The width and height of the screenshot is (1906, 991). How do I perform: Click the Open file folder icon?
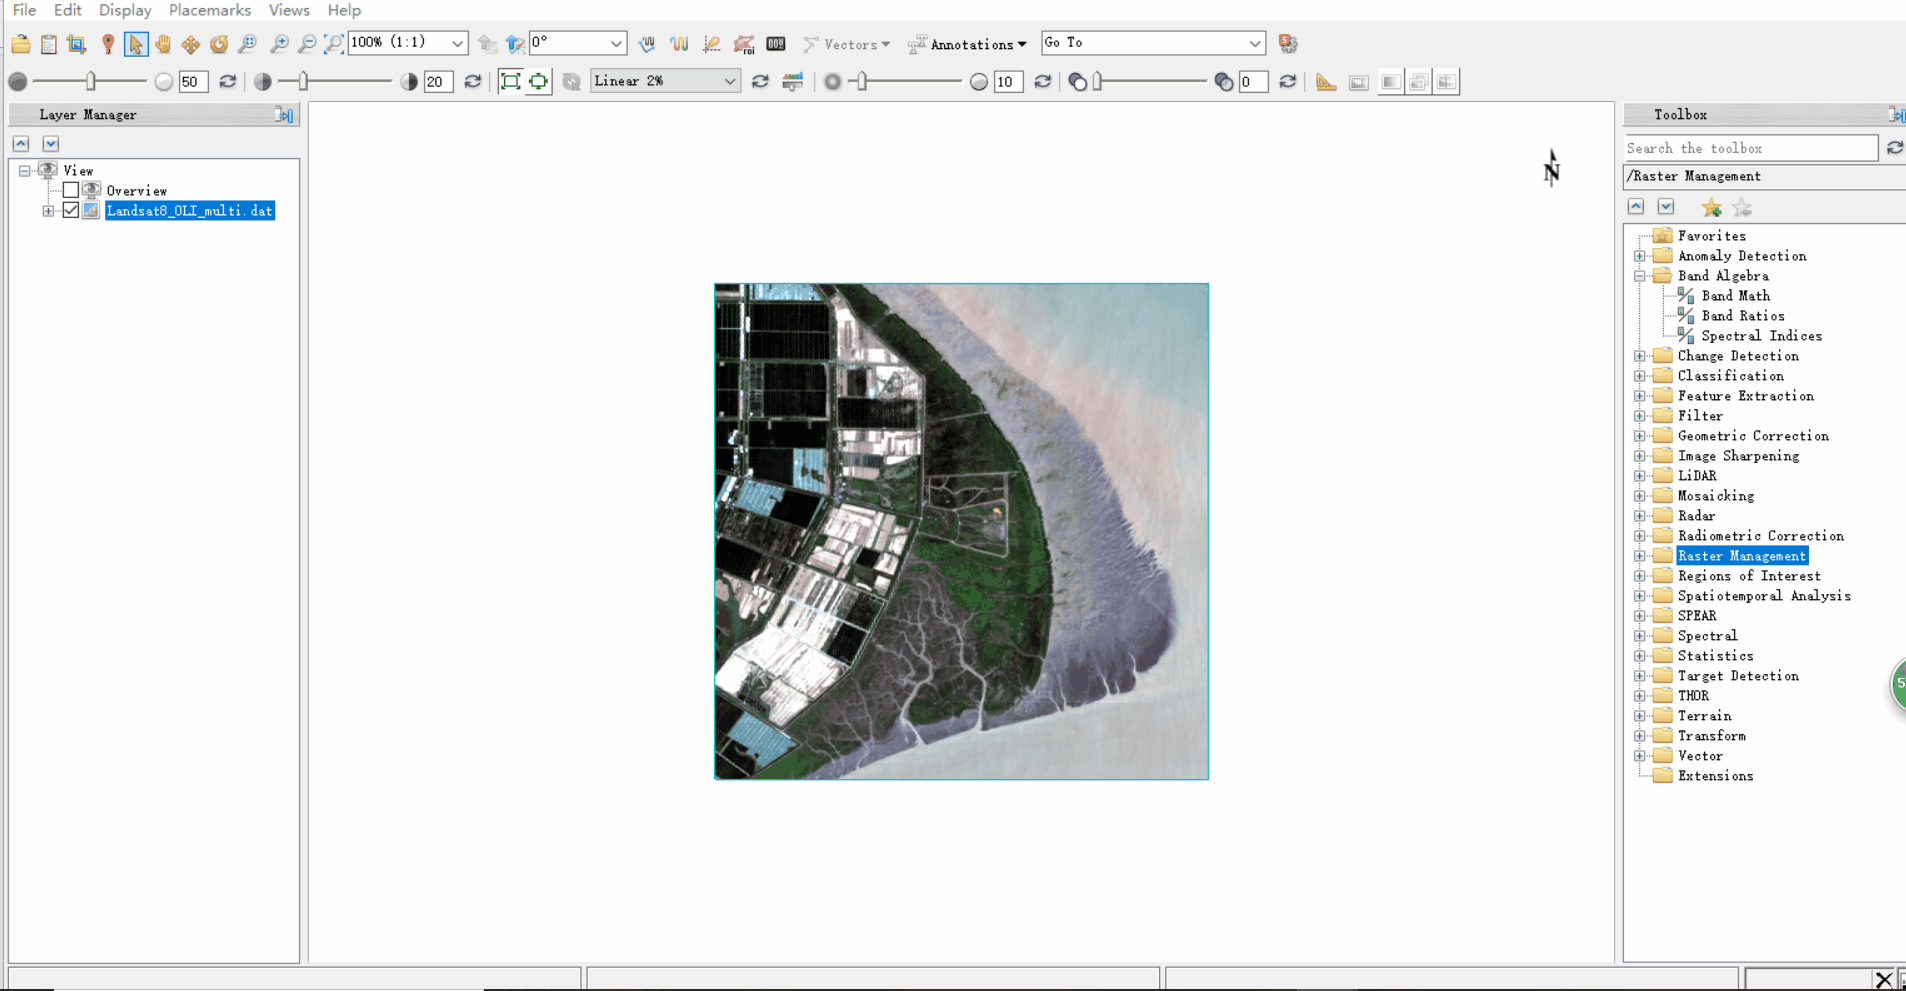(21, 44)
